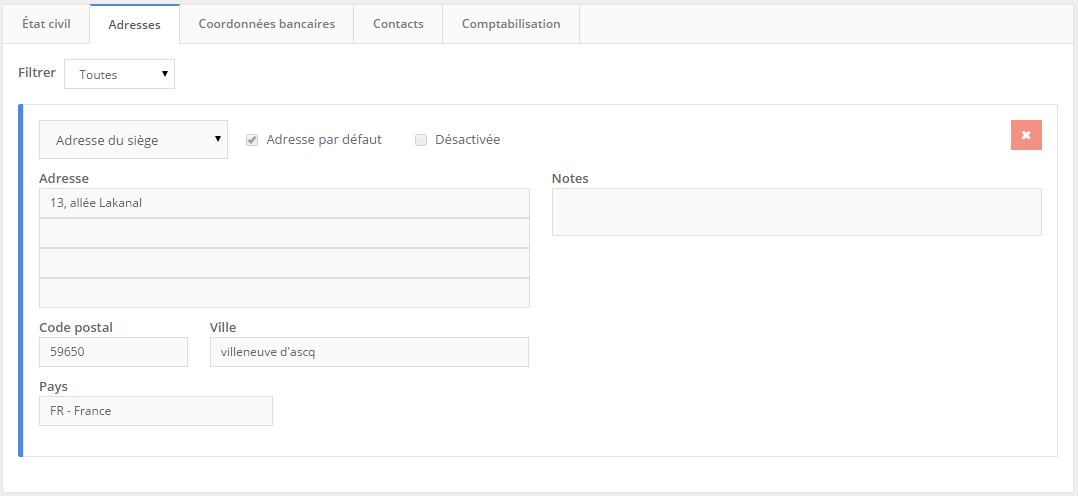This screenshot has height=496, width=1078.
Task: Go to the Contacts tab
Action: (x=398, y=24)
